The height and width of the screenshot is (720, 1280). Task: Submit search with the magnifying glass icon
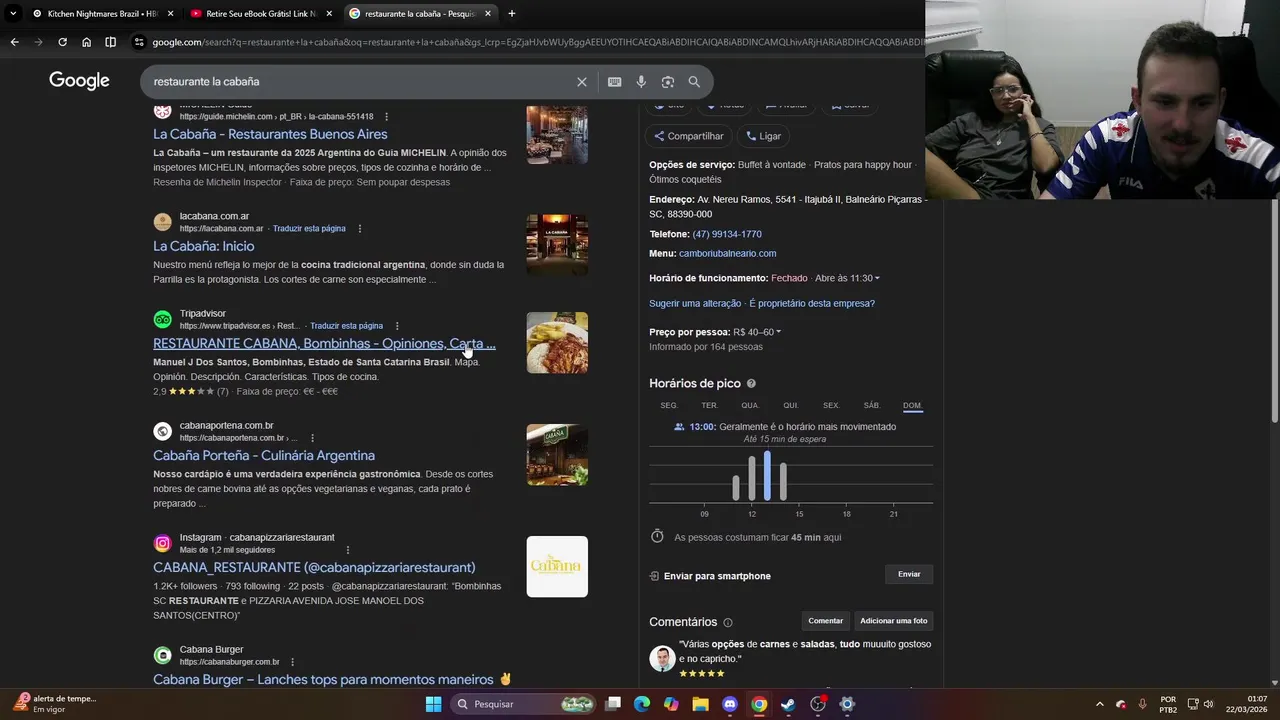(x=694, y=82)
